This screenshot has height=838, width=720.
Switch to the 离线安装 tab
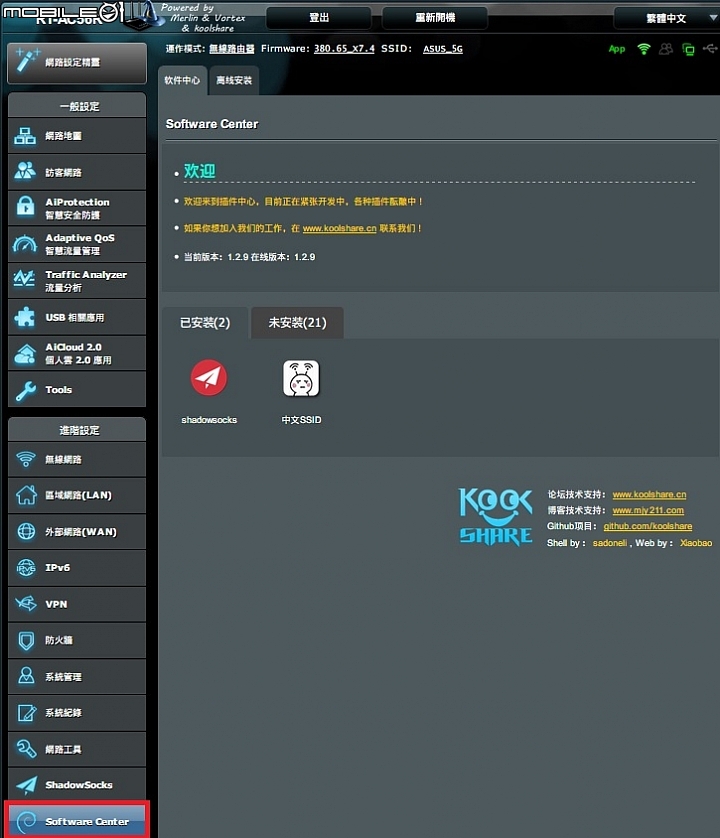point(234,80)
